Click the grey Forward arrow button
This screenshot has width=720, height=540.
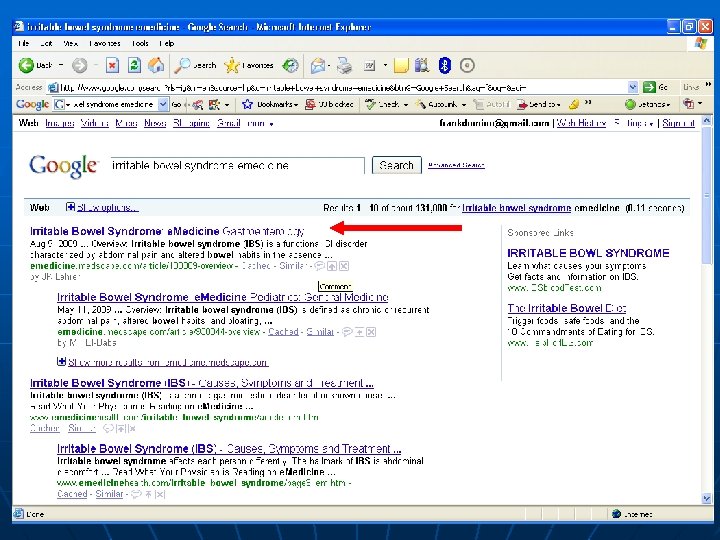point(79,66)
